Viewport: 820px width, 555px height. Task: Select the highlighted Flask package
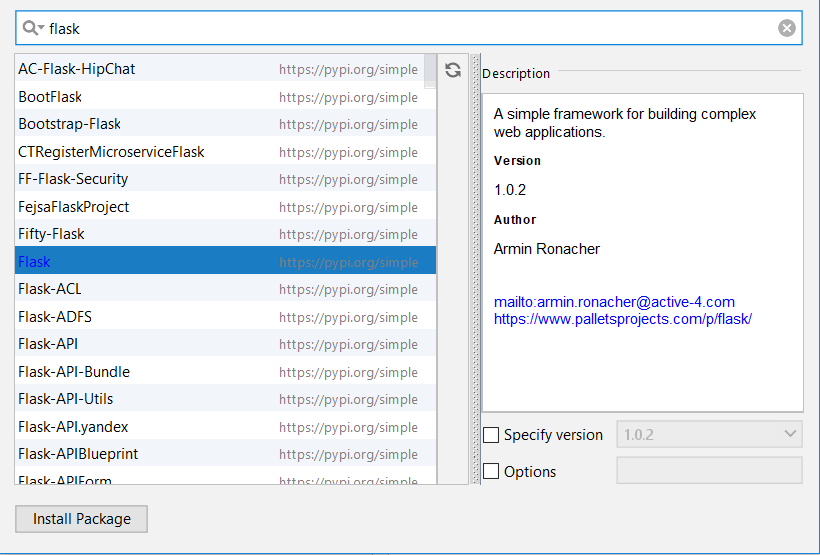(x=225, y=262)
